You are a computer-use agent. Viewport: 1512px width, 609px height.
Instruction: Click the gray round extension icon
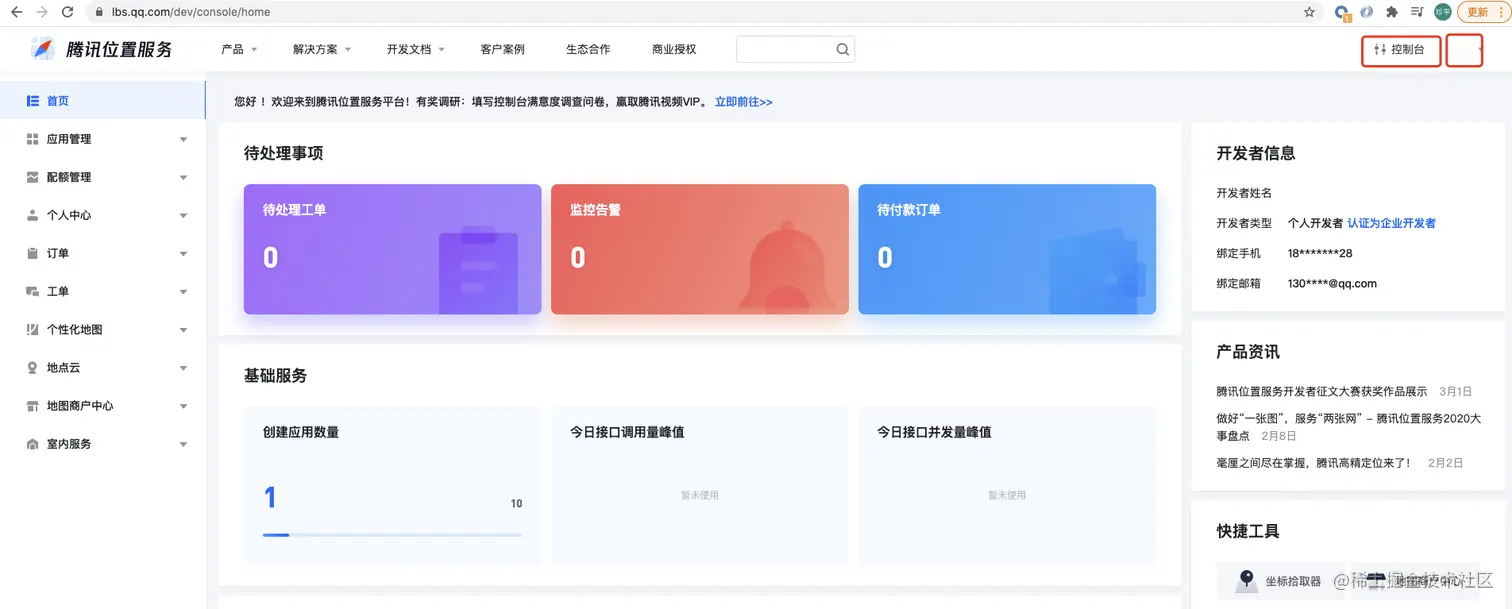pyautogui.click(x=1367, y=12)
